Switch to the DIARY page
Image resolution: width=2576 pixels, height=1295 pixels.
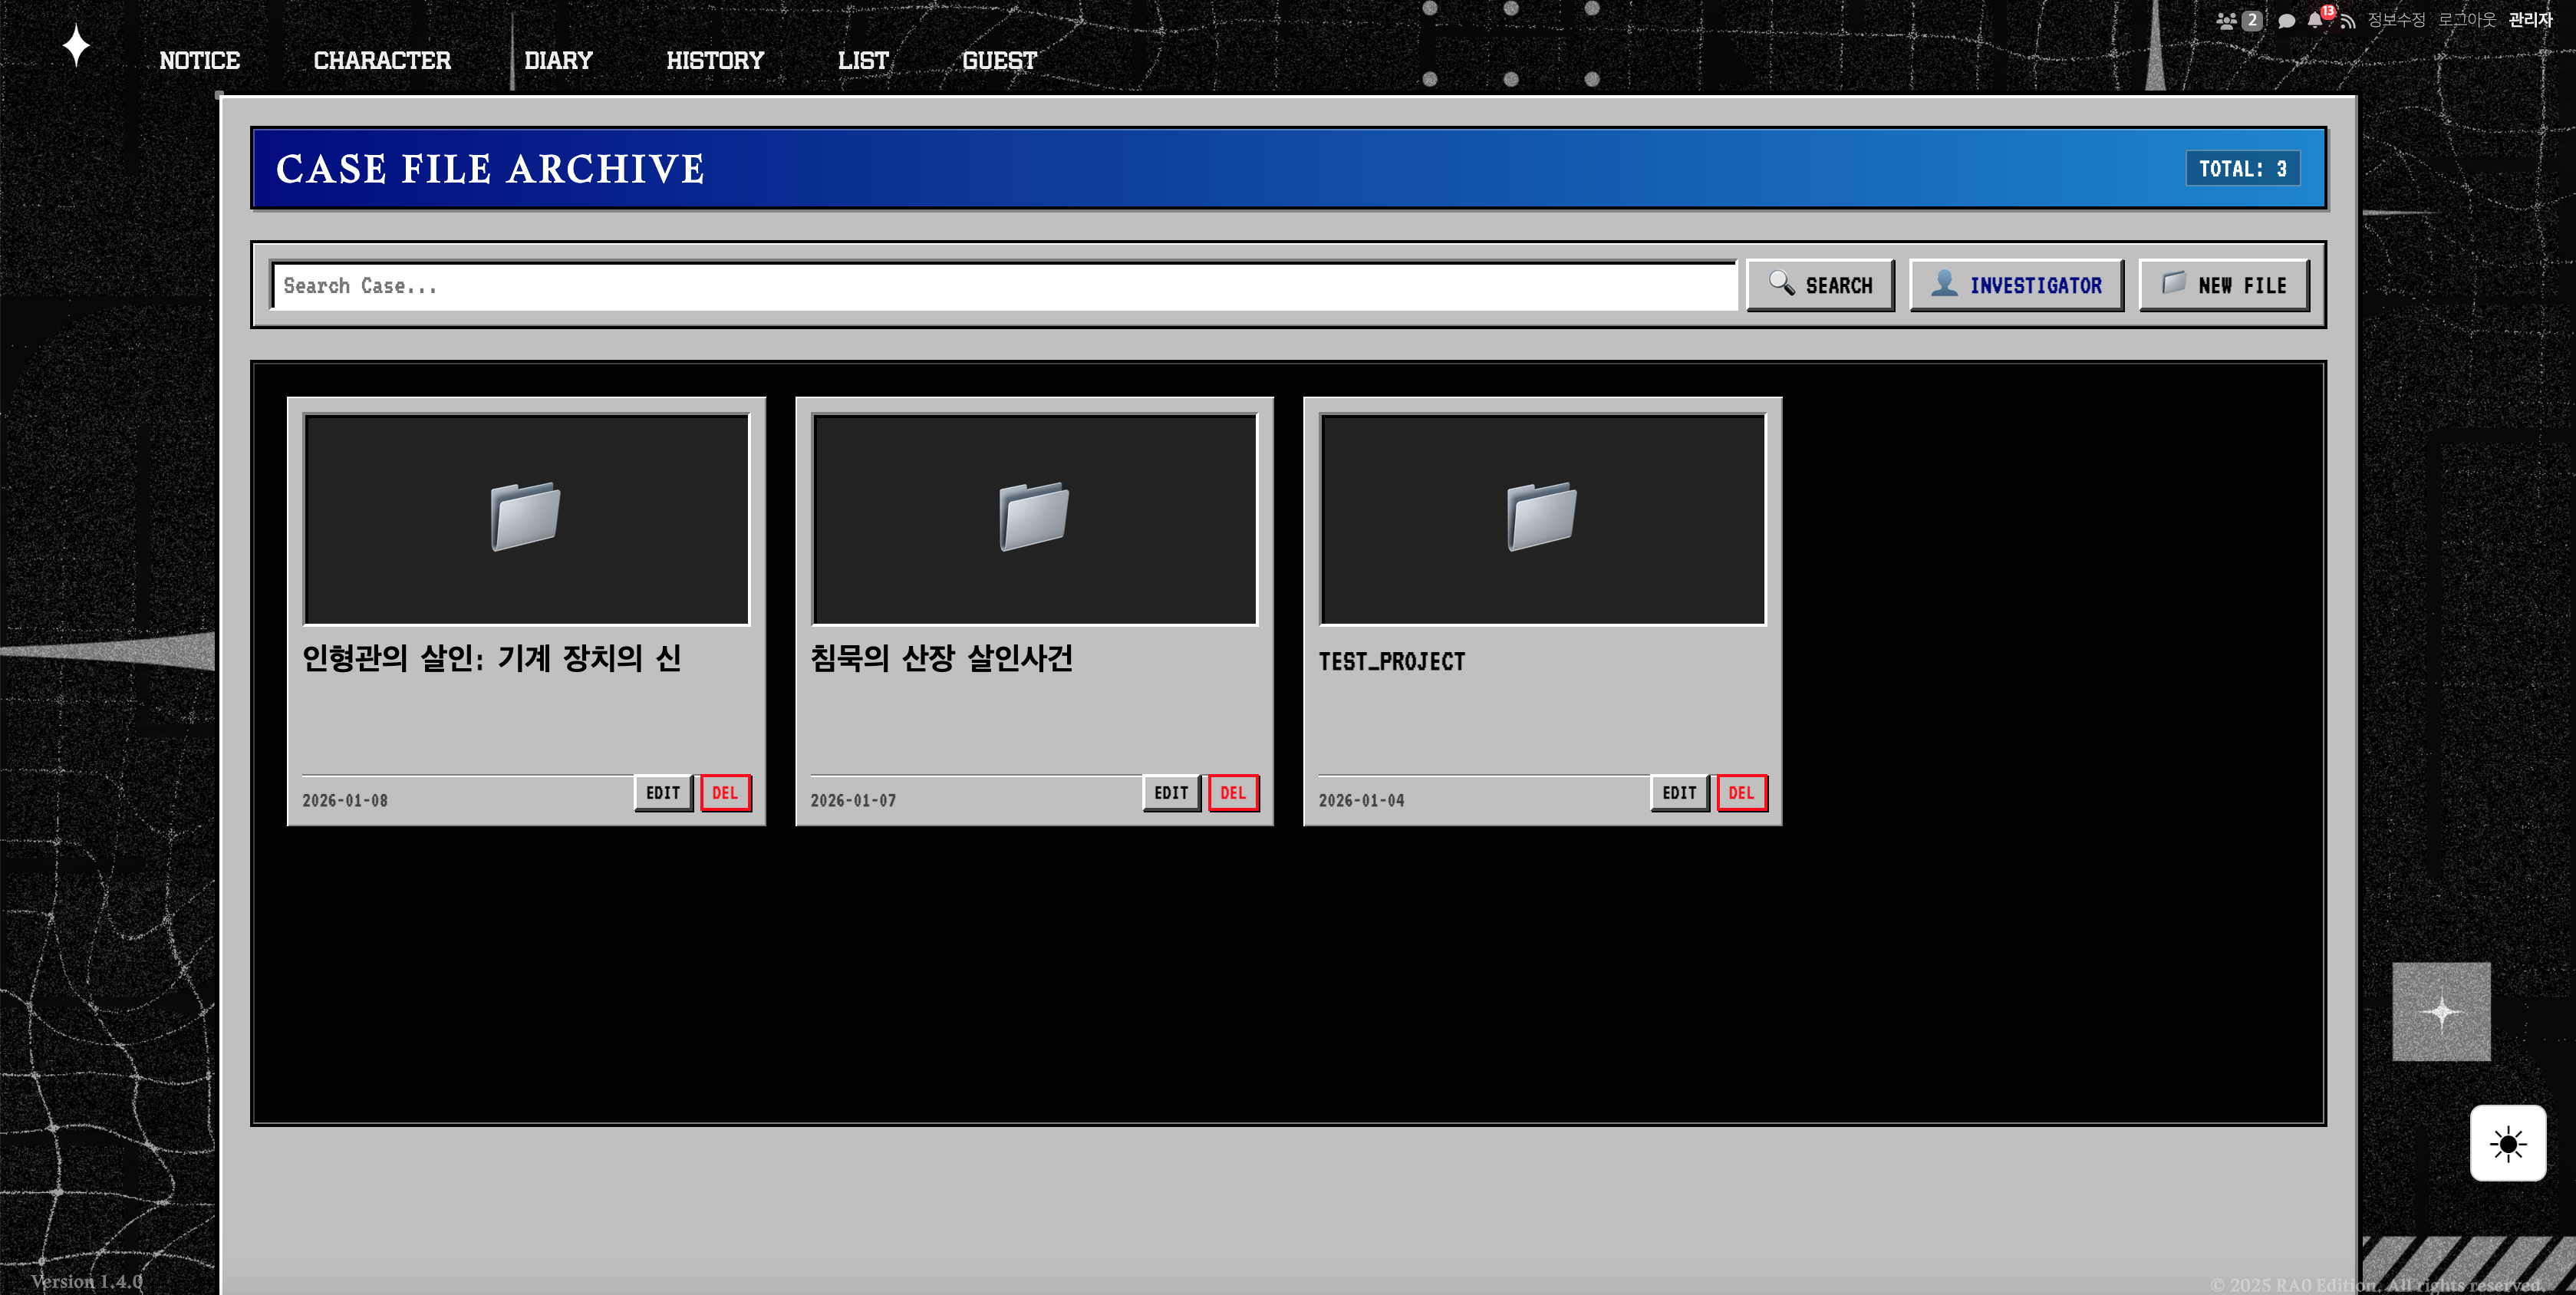(558, 61)
